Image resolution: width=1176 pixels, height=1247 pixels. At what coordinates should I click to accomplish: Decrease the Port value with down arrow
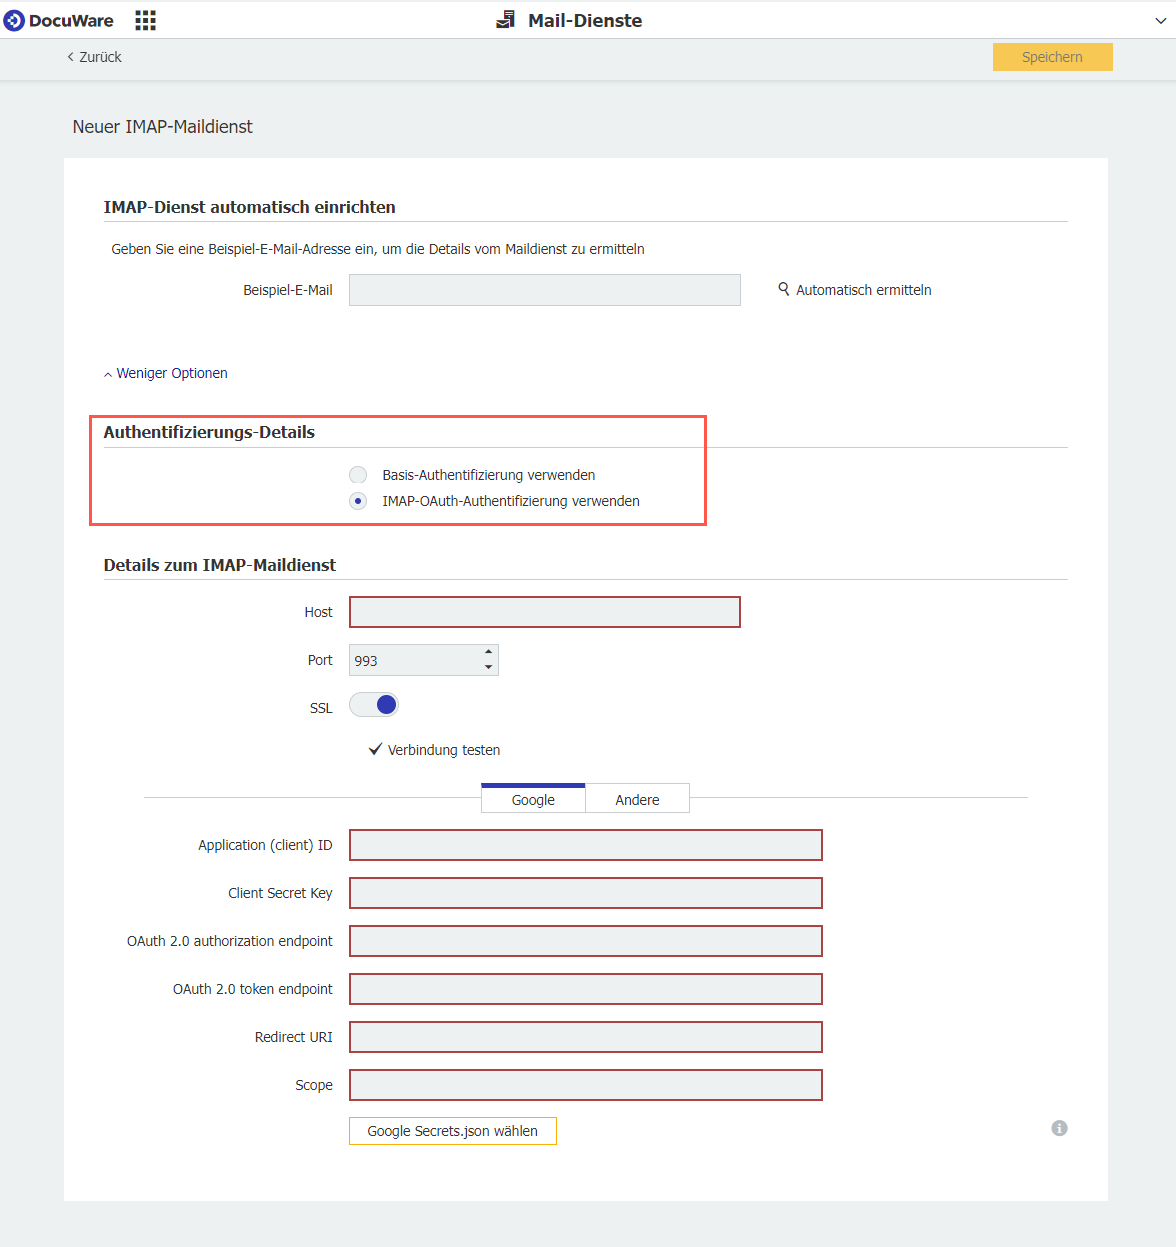pos(488,667)
